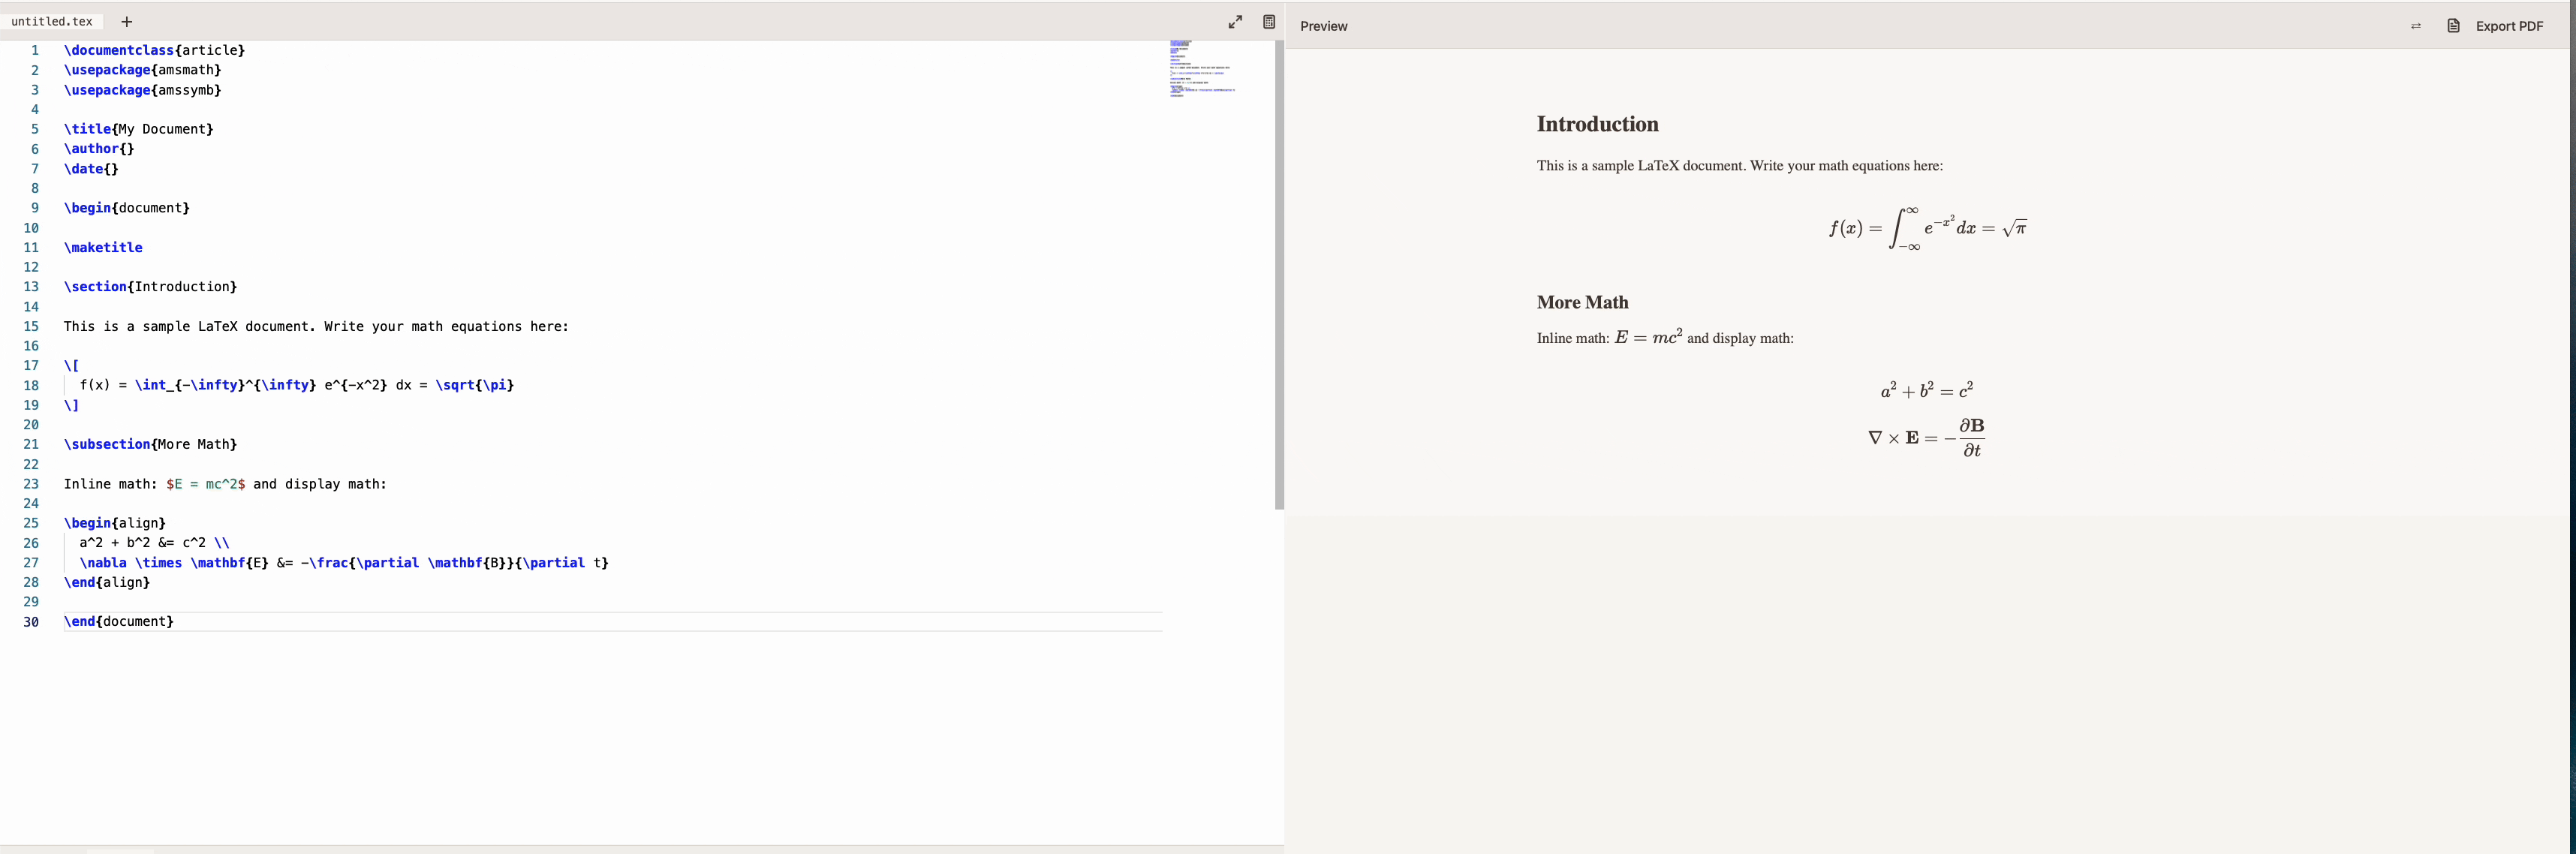The height and width of the screenshot is (854, 2576).
Task: Click the fullscreen expand icon above the editor
Action: click(x=1235, y=21)
